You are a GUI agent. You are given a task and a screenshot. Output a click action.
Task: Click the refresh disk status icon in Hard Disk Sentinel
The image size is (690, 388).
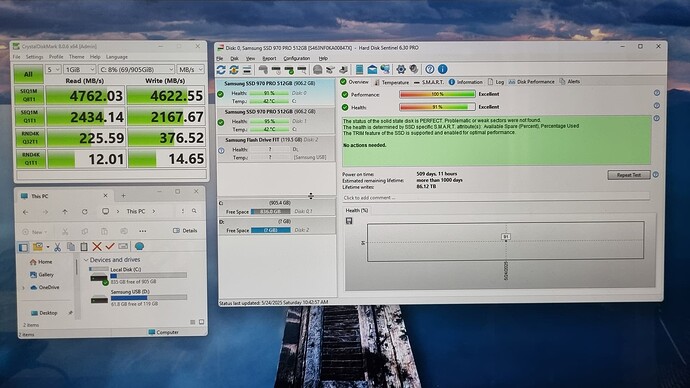click(x=221, y=70)
